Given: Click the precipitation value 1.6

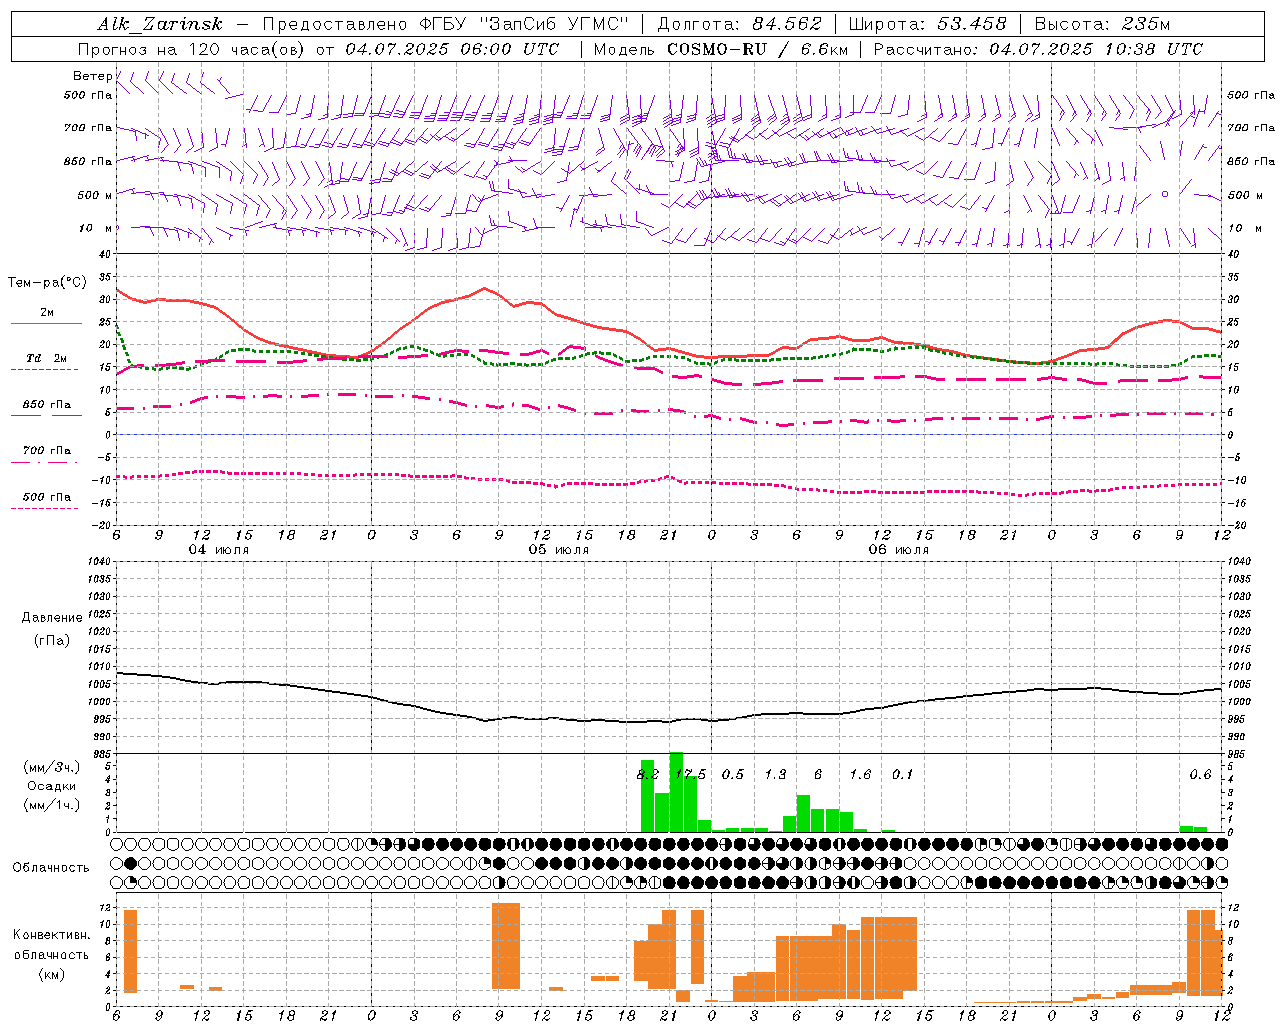Looking at the screenshot, I should [860, 775].
